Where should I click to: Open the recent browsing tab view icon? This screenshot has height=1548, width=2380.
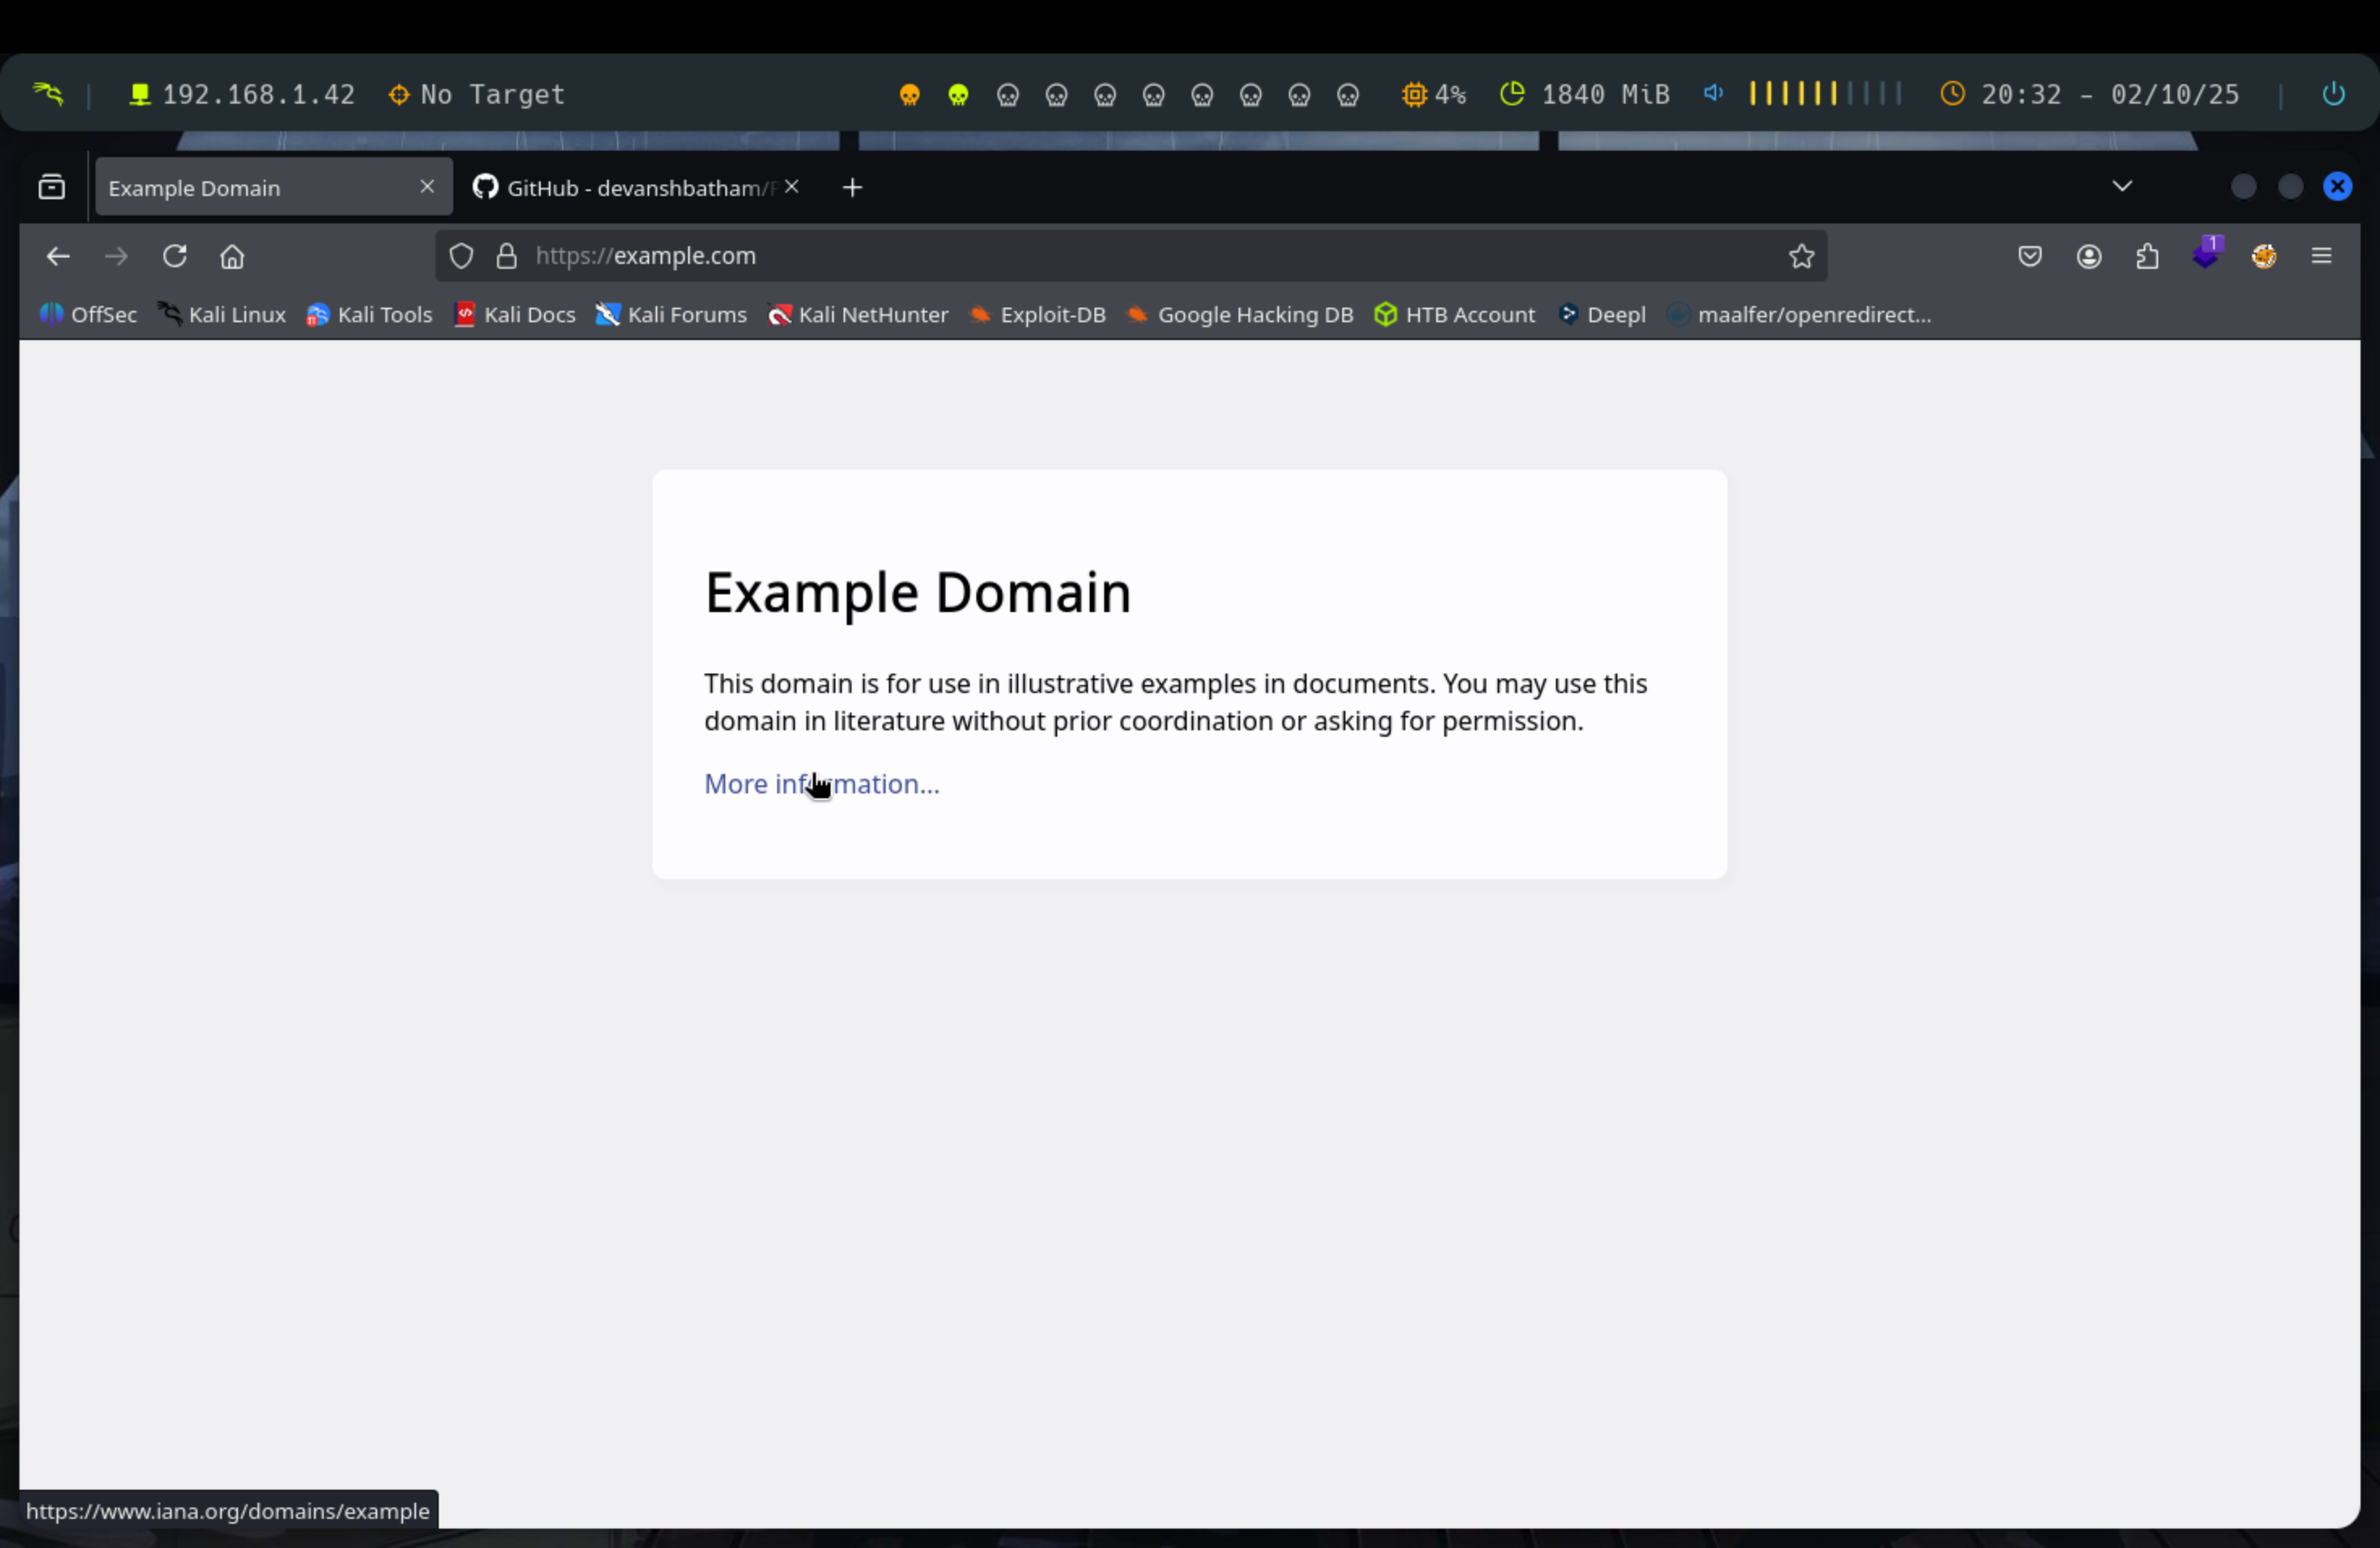52,187
